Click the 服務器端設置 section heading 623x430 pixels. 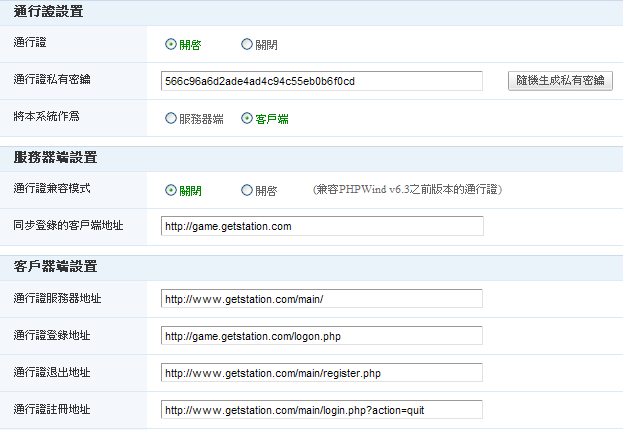point(55,157)
